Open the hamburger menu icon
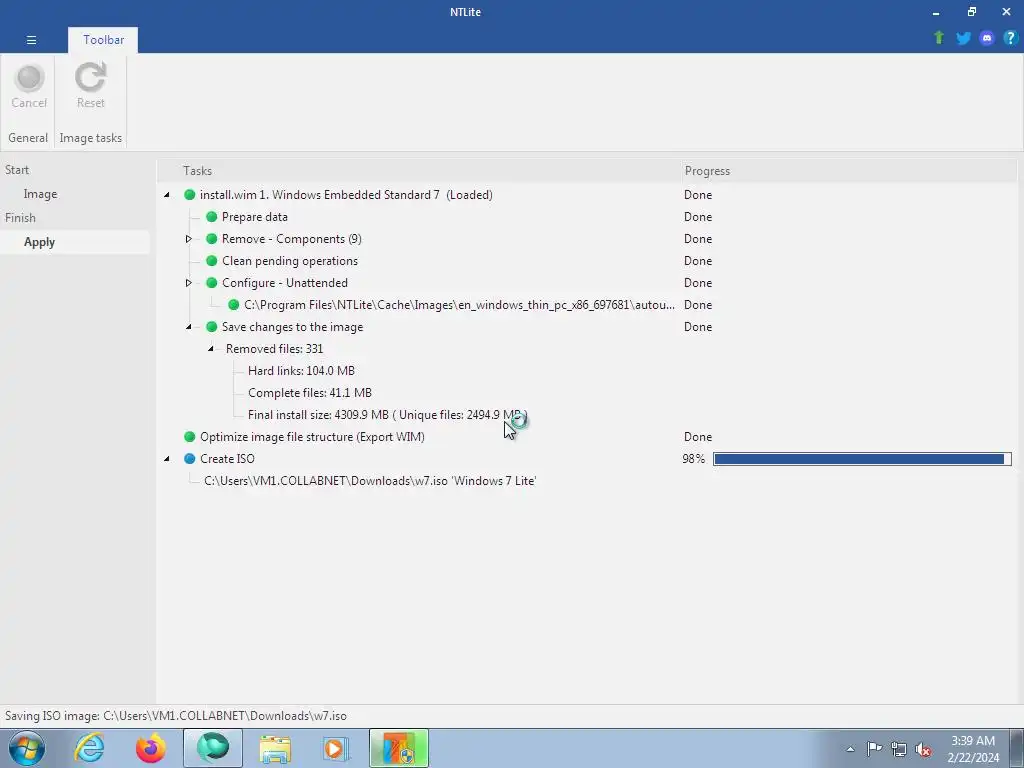The image size is (1024, 768). point(31,40)
